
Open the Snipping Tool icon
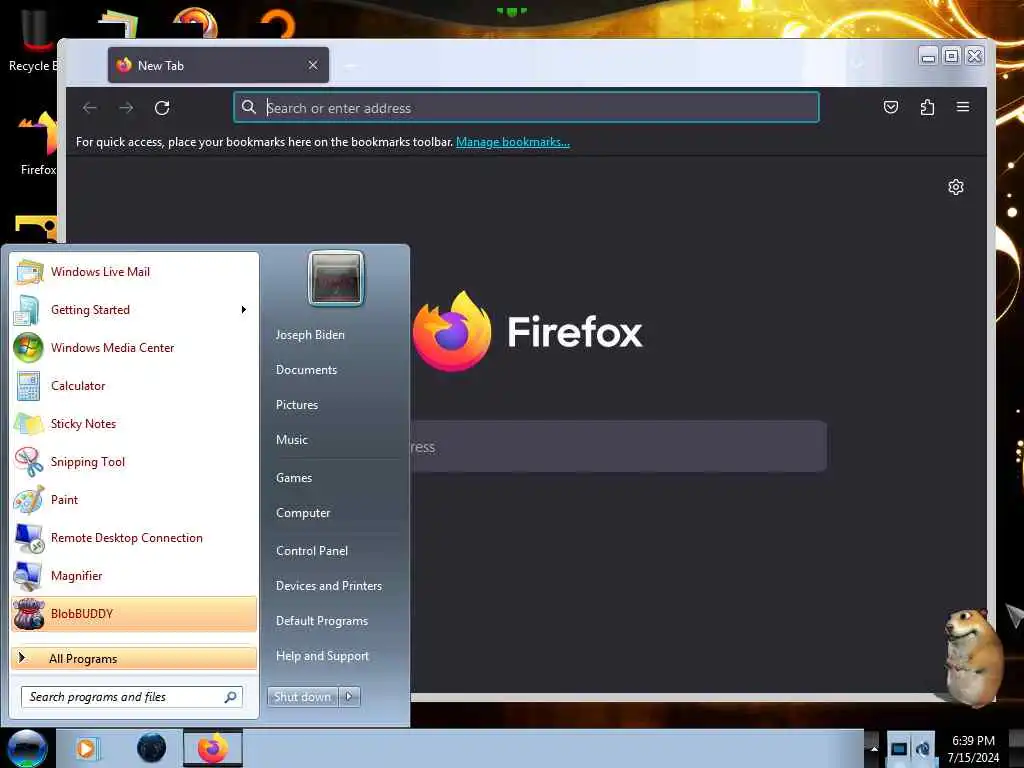[28, 462]
